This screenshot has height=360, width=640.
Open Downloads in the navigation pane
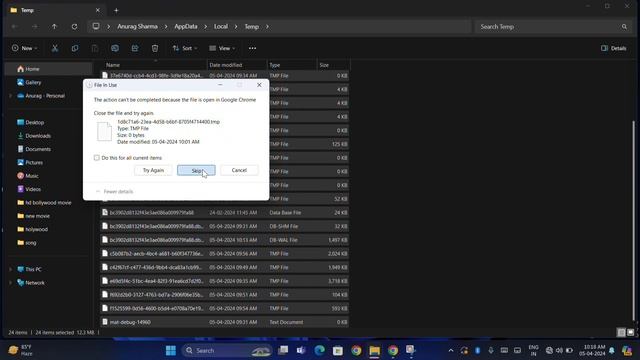click(33, 136)
